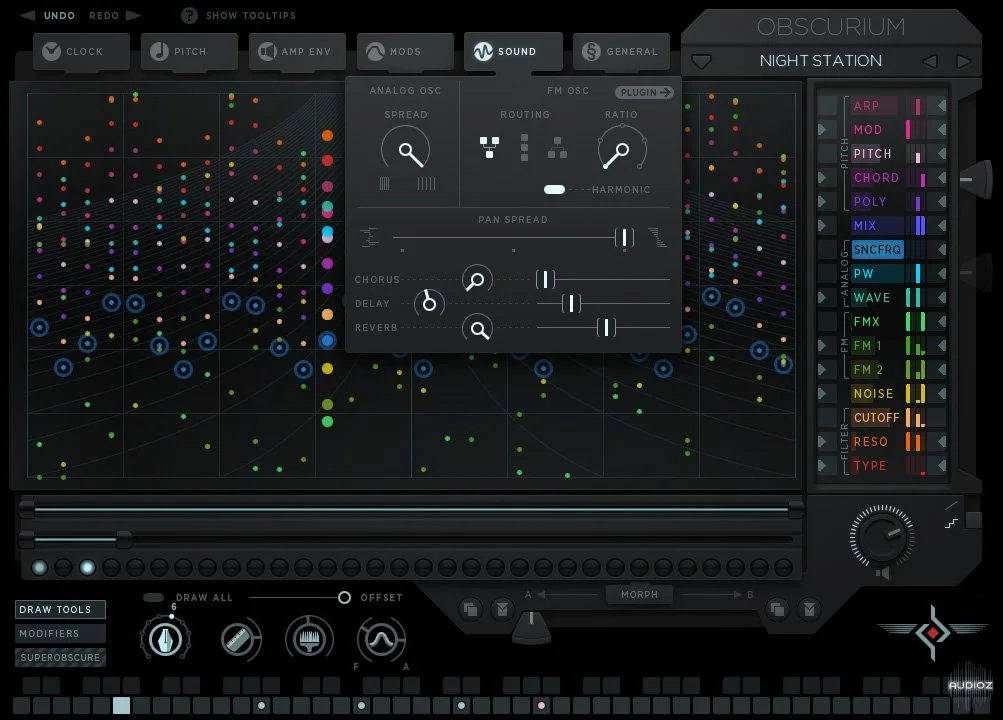Image resolution: width=1003 pixels, height=720 pixels.
Task: Select the pyramid FM routing icon
Action: coord(557,148)
